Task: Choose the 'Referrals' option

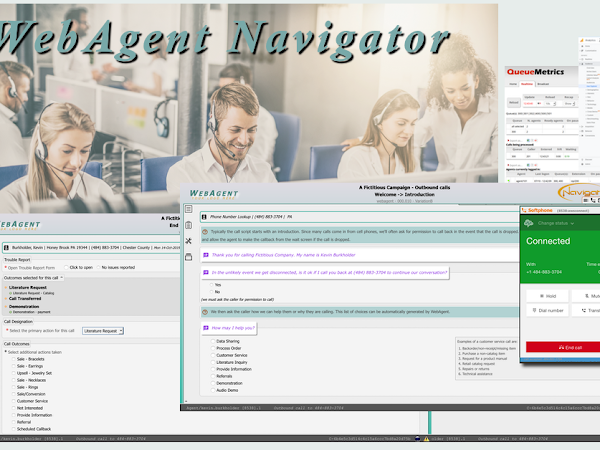Action: pos(213,376)
